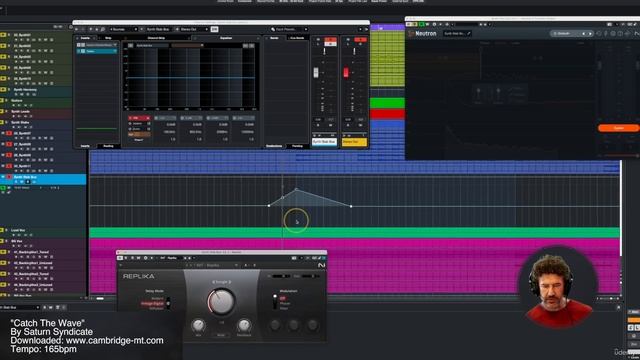The width and height of the screenshot is (640, 360).
Task: Open the Inserts tab in Channel Settings
Action: coord(85,38)
